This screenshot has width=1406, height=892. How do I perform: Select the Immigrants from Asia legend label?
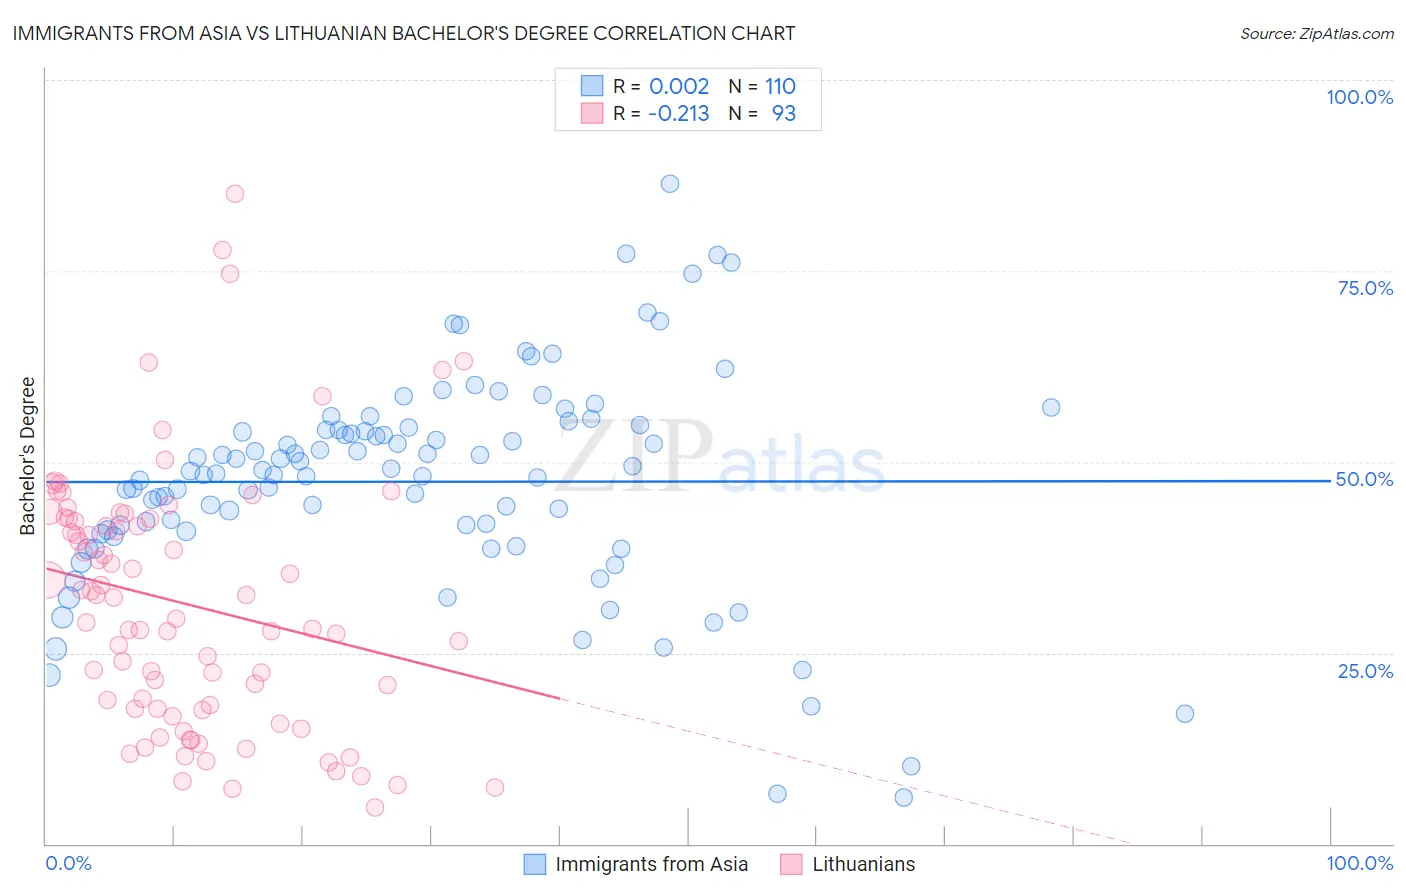pos(652,864)
